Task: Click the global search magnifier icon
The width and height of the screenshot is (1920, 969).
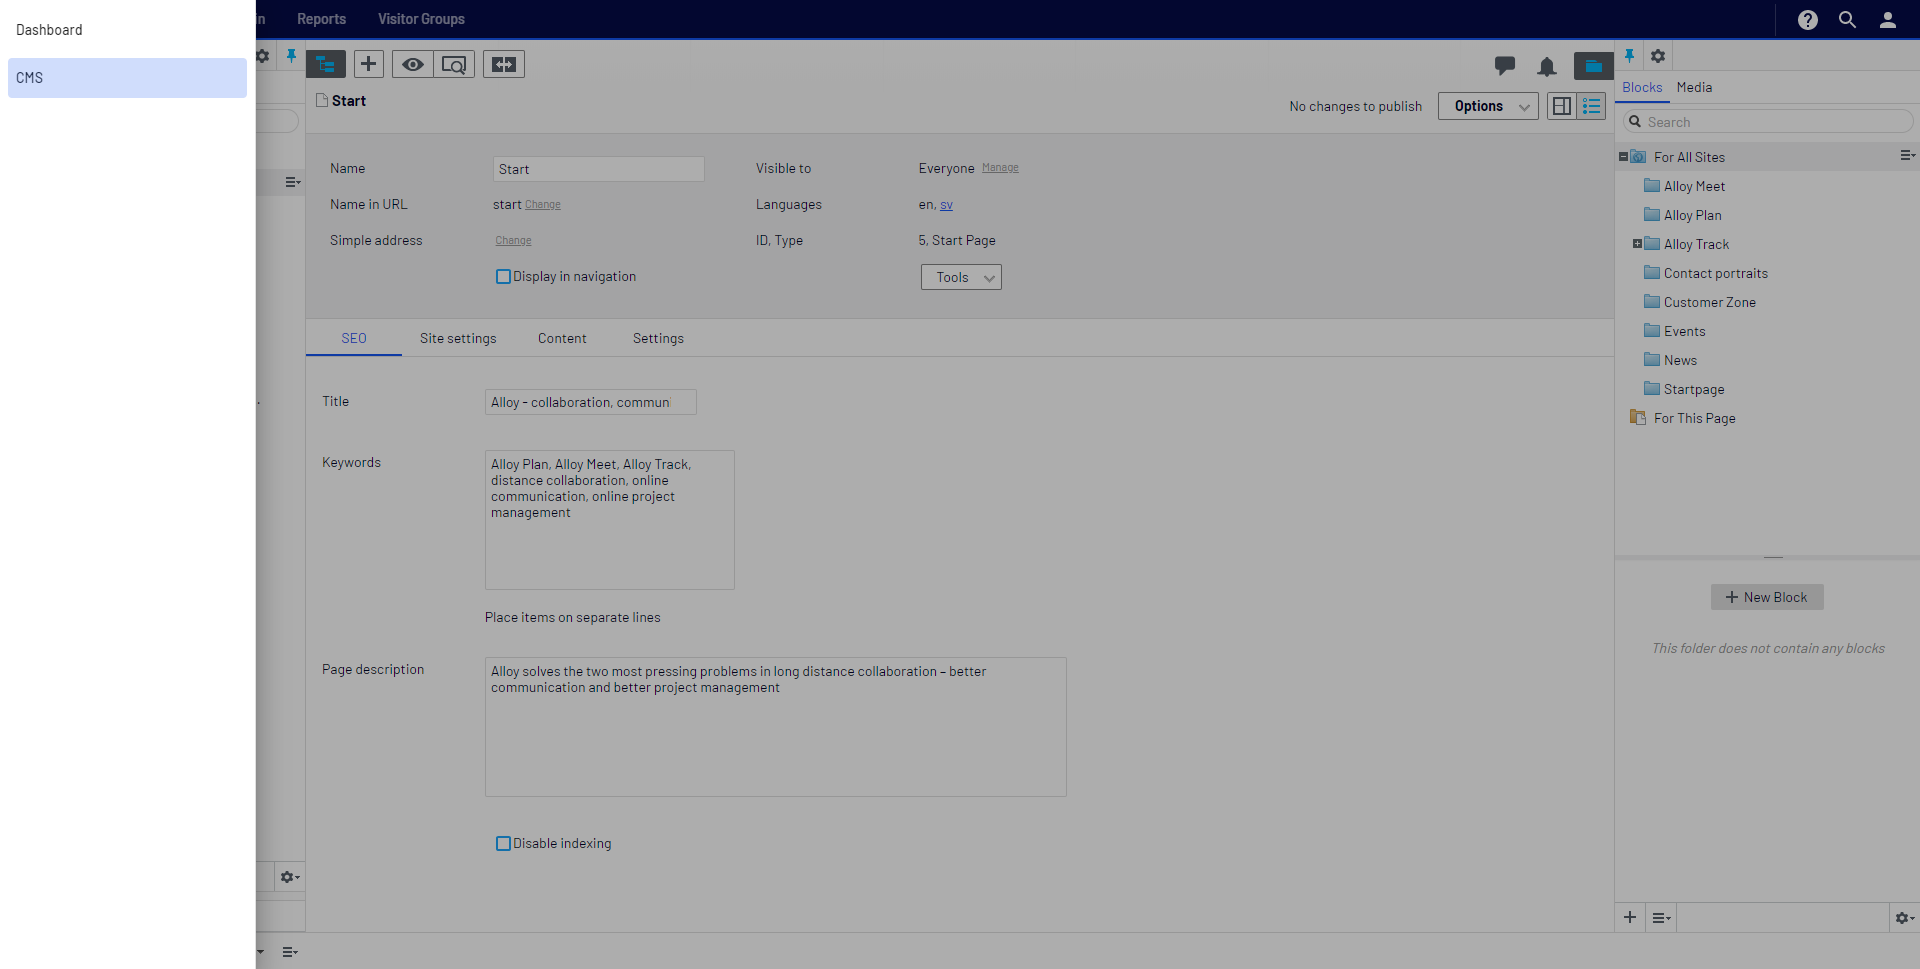Action: point(1847,20)
